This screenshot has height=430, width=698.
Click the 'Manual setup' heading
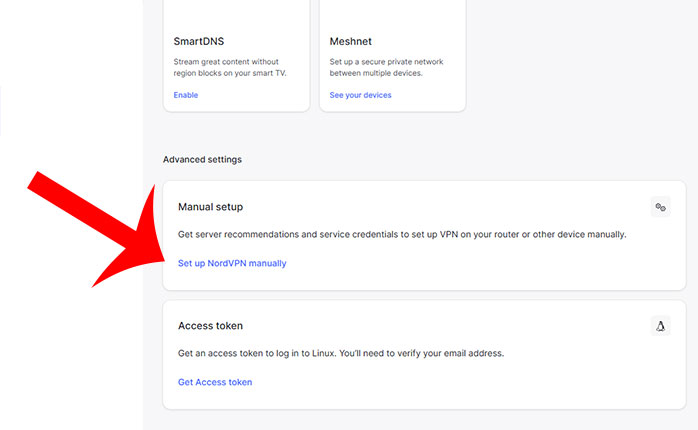click(x=210, y=207)
